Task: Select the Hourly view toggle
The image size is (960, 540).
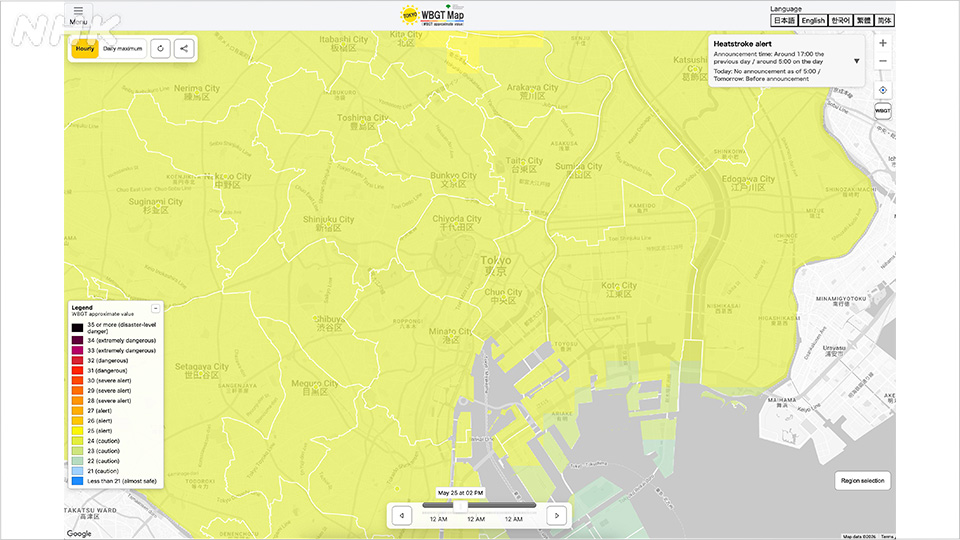Action: pyautogui.click(x=85, y=49)
